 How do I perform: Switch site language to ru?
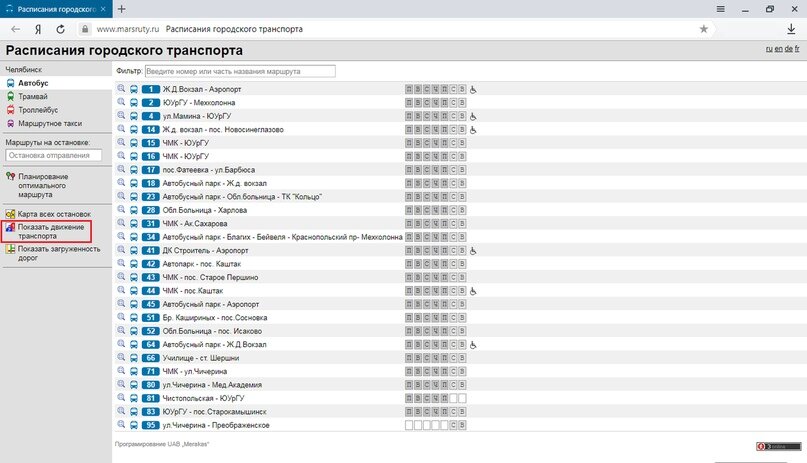click(769, 49)
